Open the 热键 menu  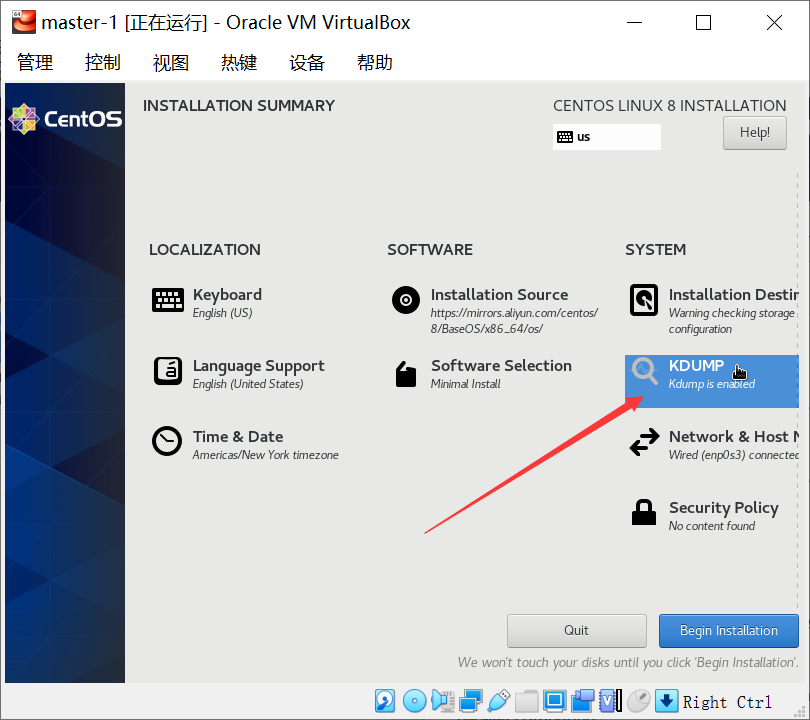[239, 62]
